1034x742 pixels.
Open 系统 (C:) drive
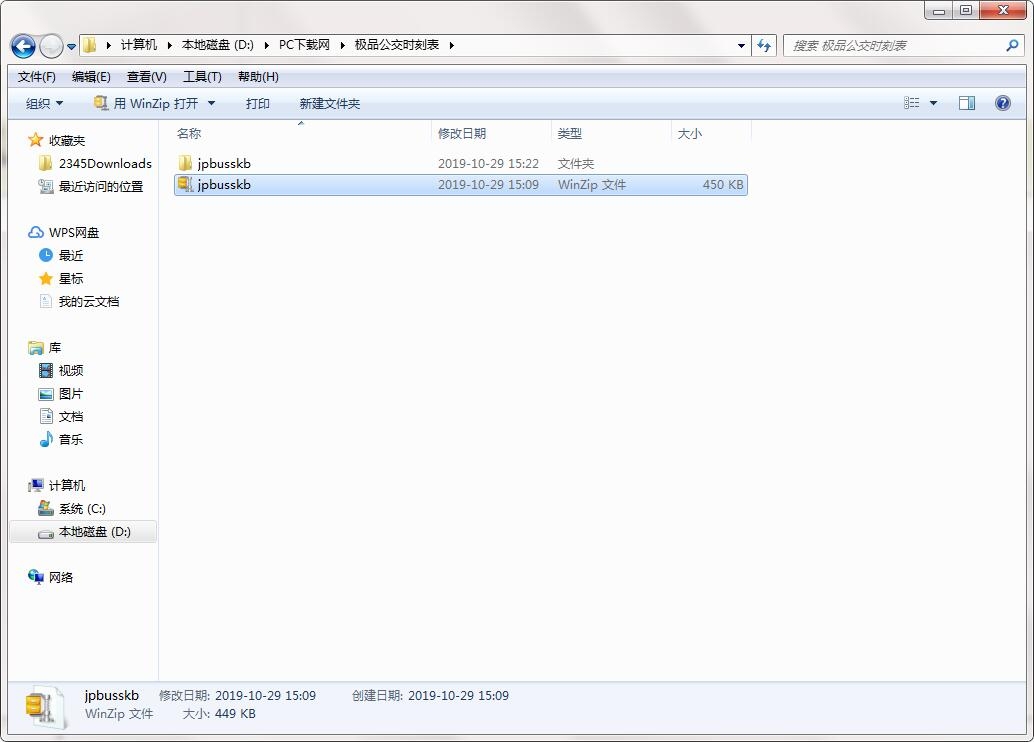pos(72,509)
